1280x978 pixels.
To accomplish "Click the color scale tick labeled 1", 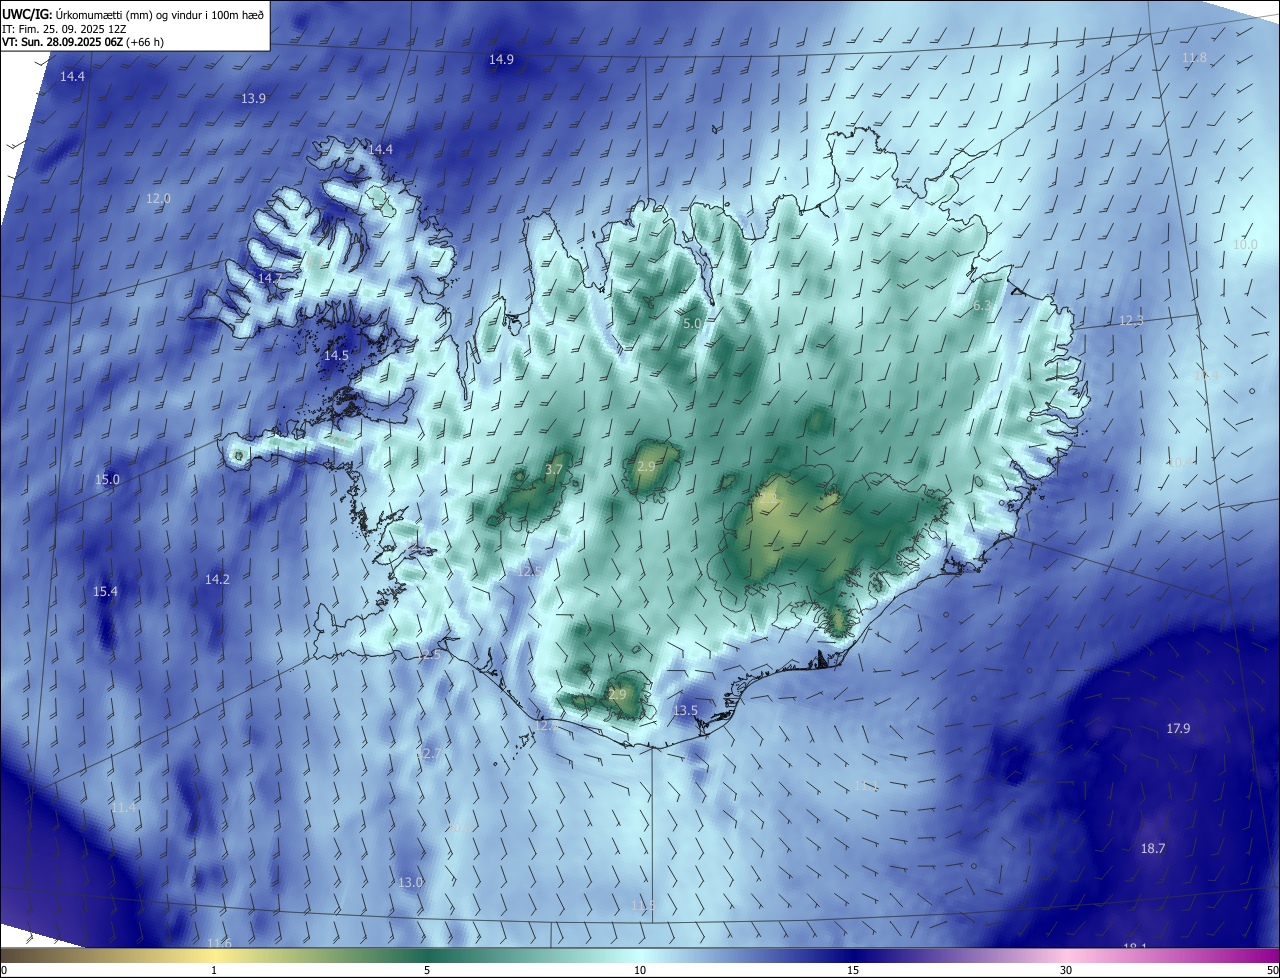I will pos(214,969).
